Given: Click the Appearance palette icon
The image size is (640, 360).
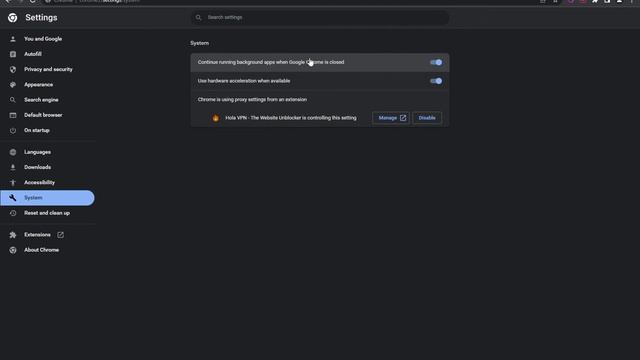Looking at the screenshot, I should point(13,84).
